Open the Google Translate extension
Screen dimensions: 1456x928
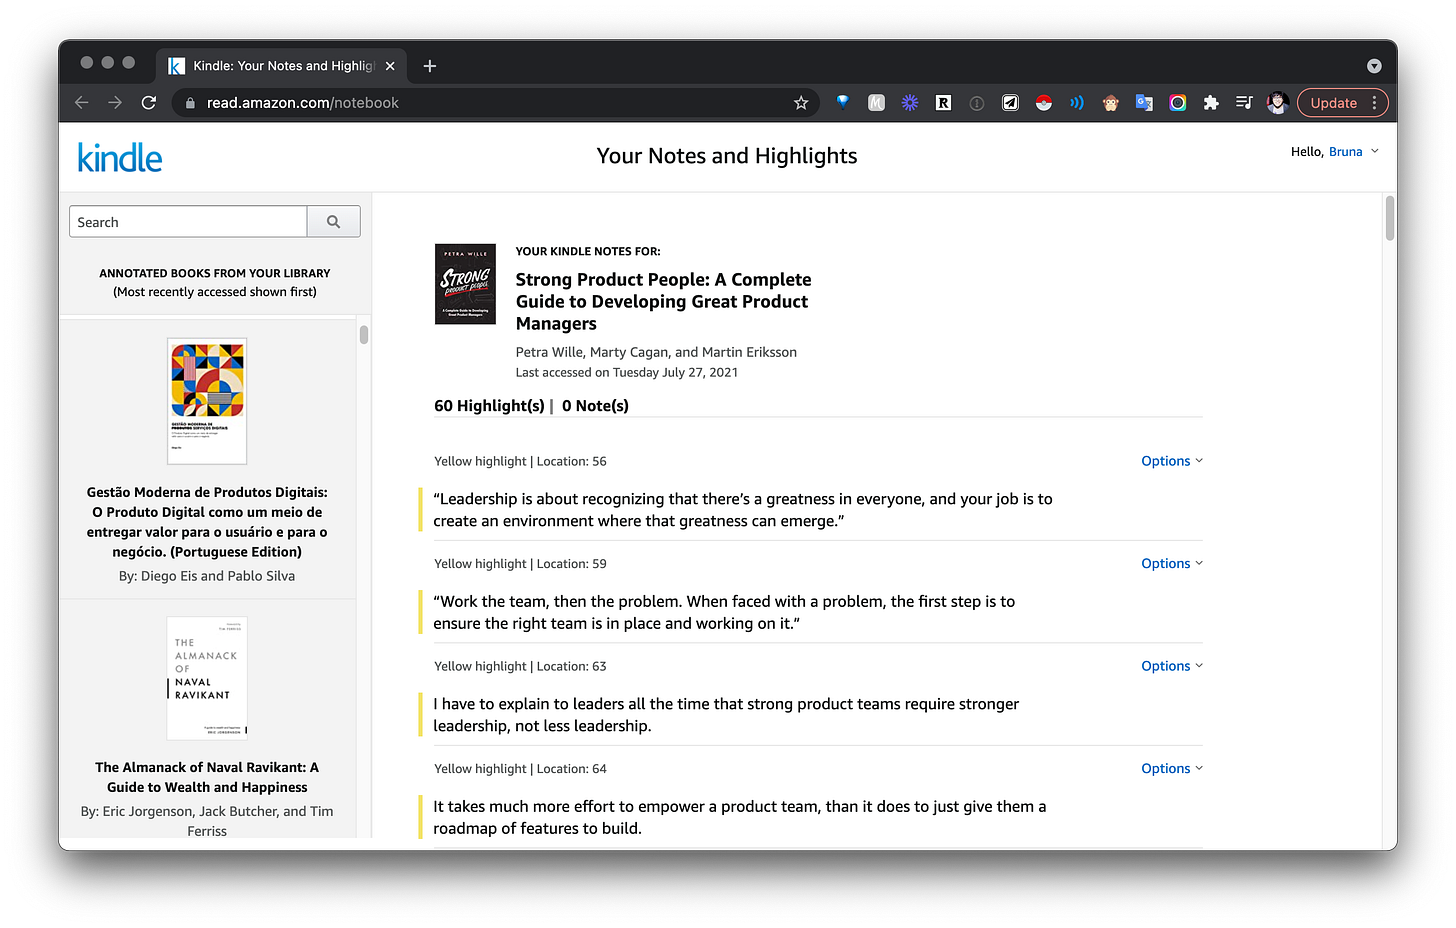click(x=1144, y=103)
